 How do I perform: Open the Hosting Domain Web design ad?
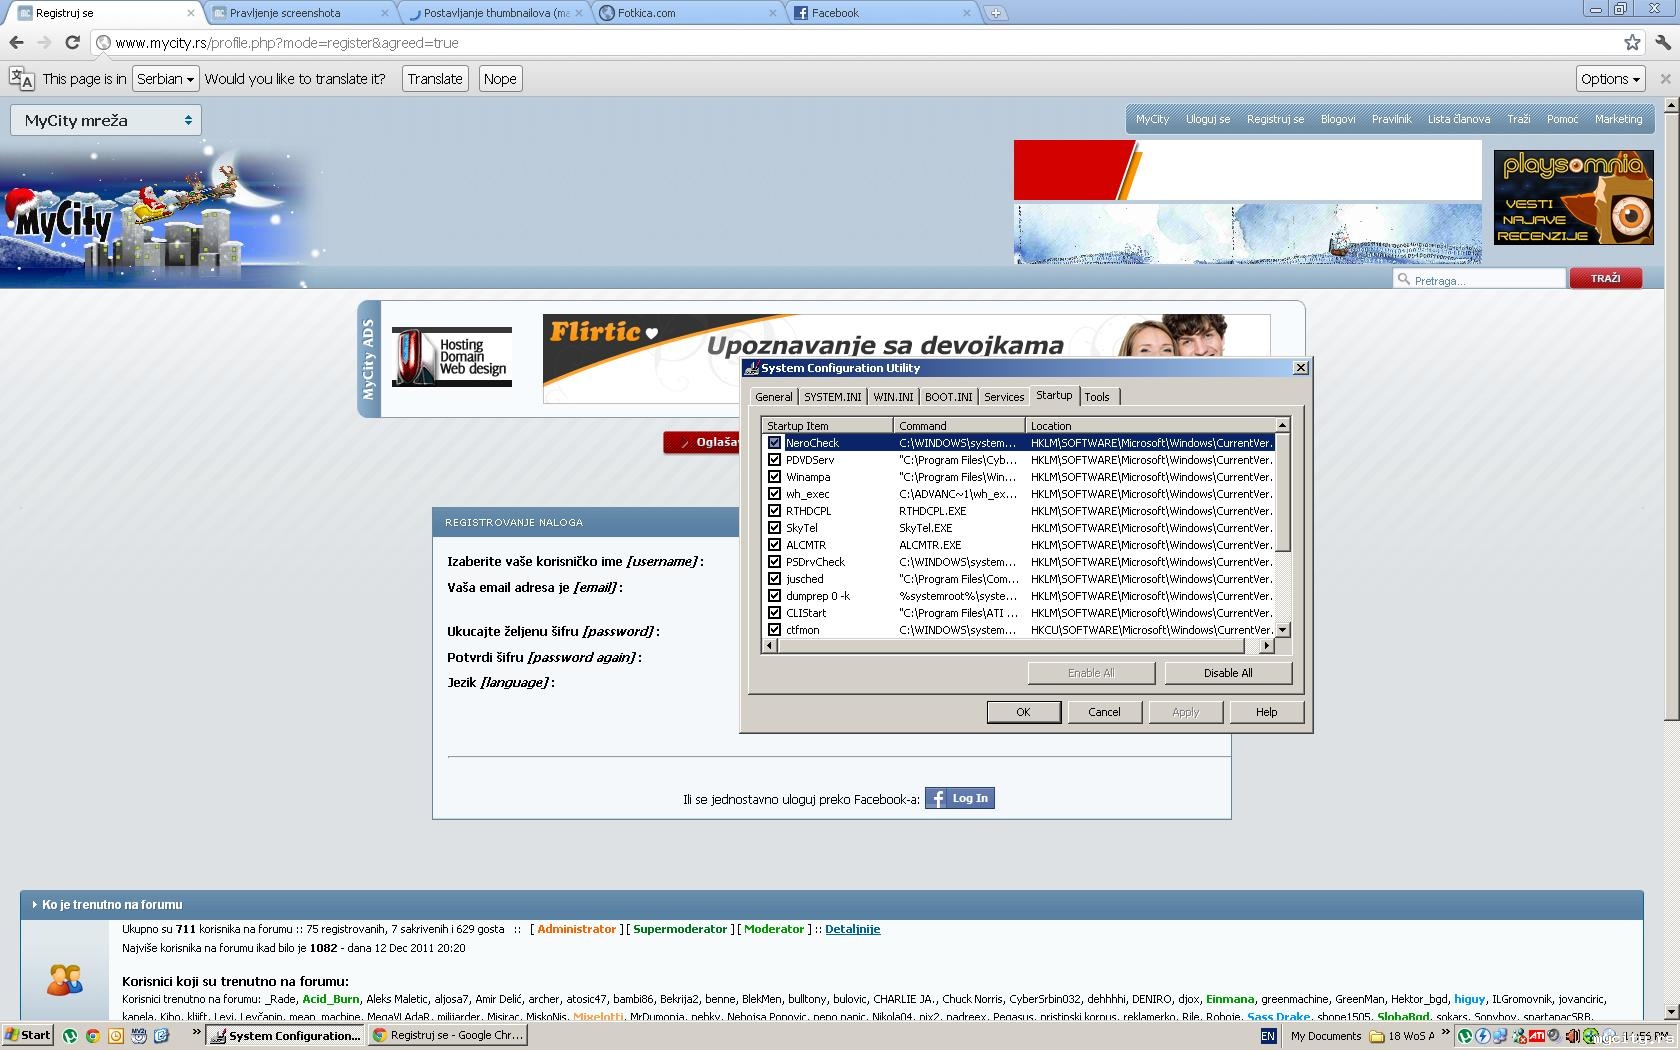[452, 357]
